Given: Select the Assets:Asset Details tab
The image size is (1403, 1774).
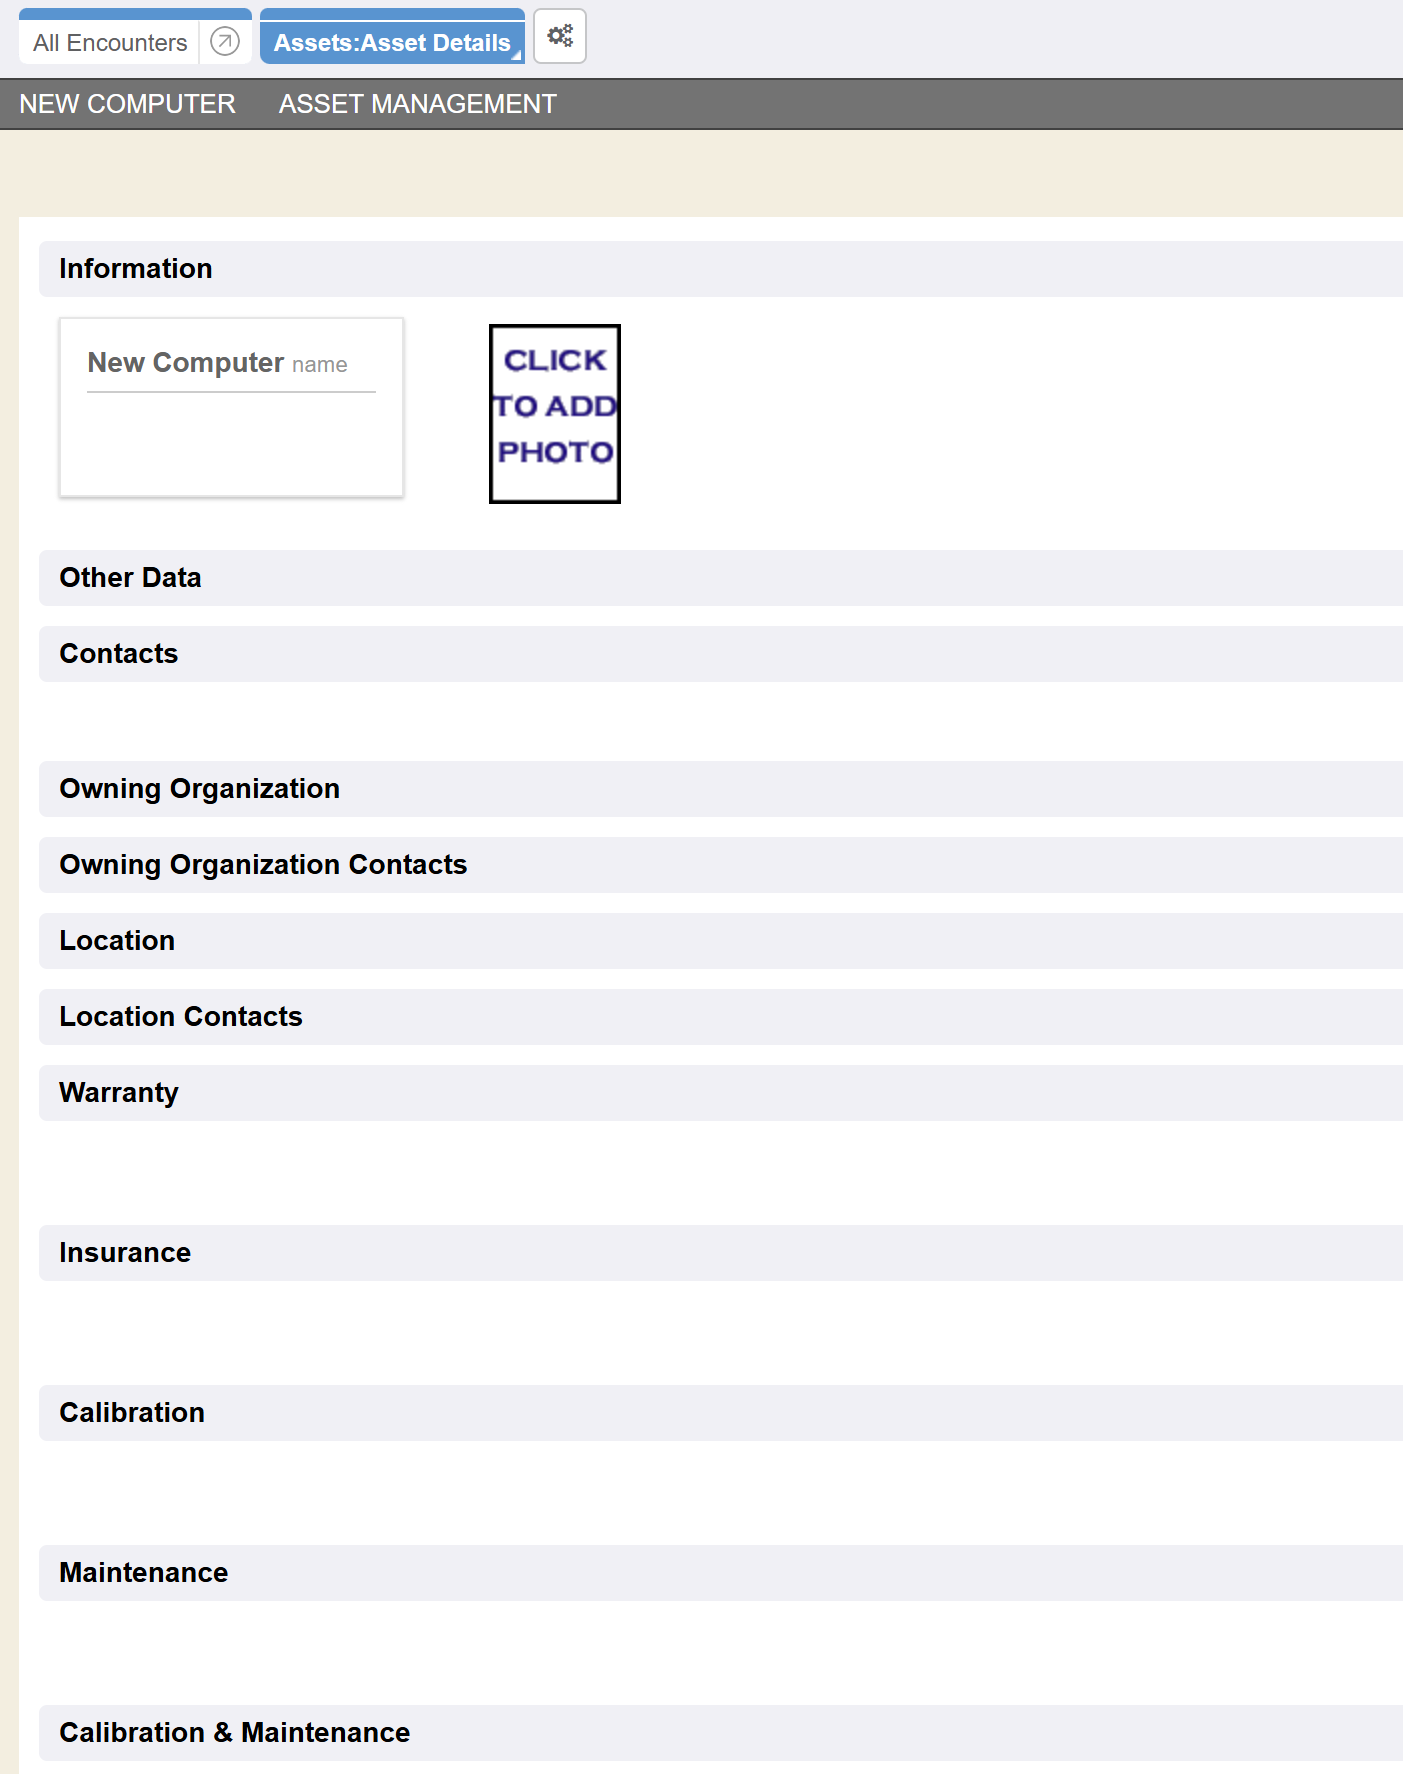Looking at the screenshot, I should tap(391, 43).
